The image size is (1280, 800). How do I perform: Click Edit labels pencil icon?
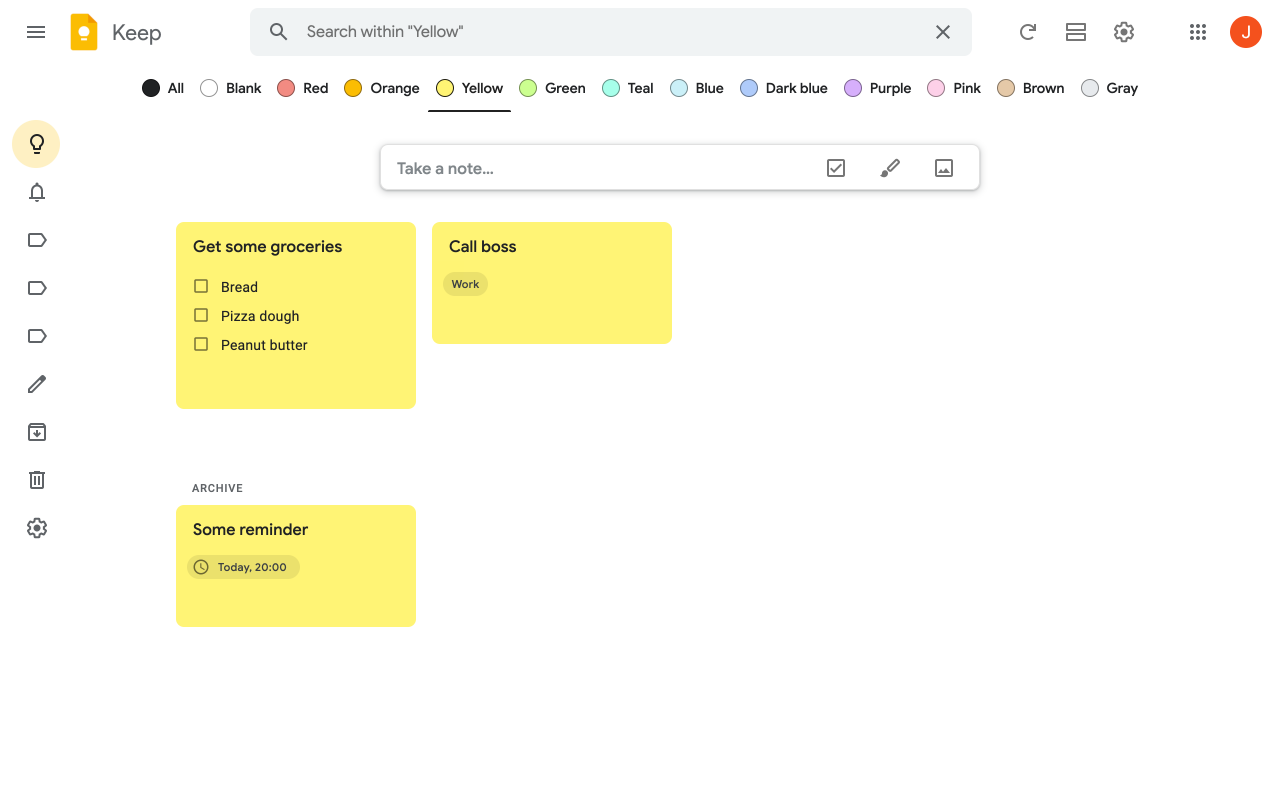click(36, 383)
